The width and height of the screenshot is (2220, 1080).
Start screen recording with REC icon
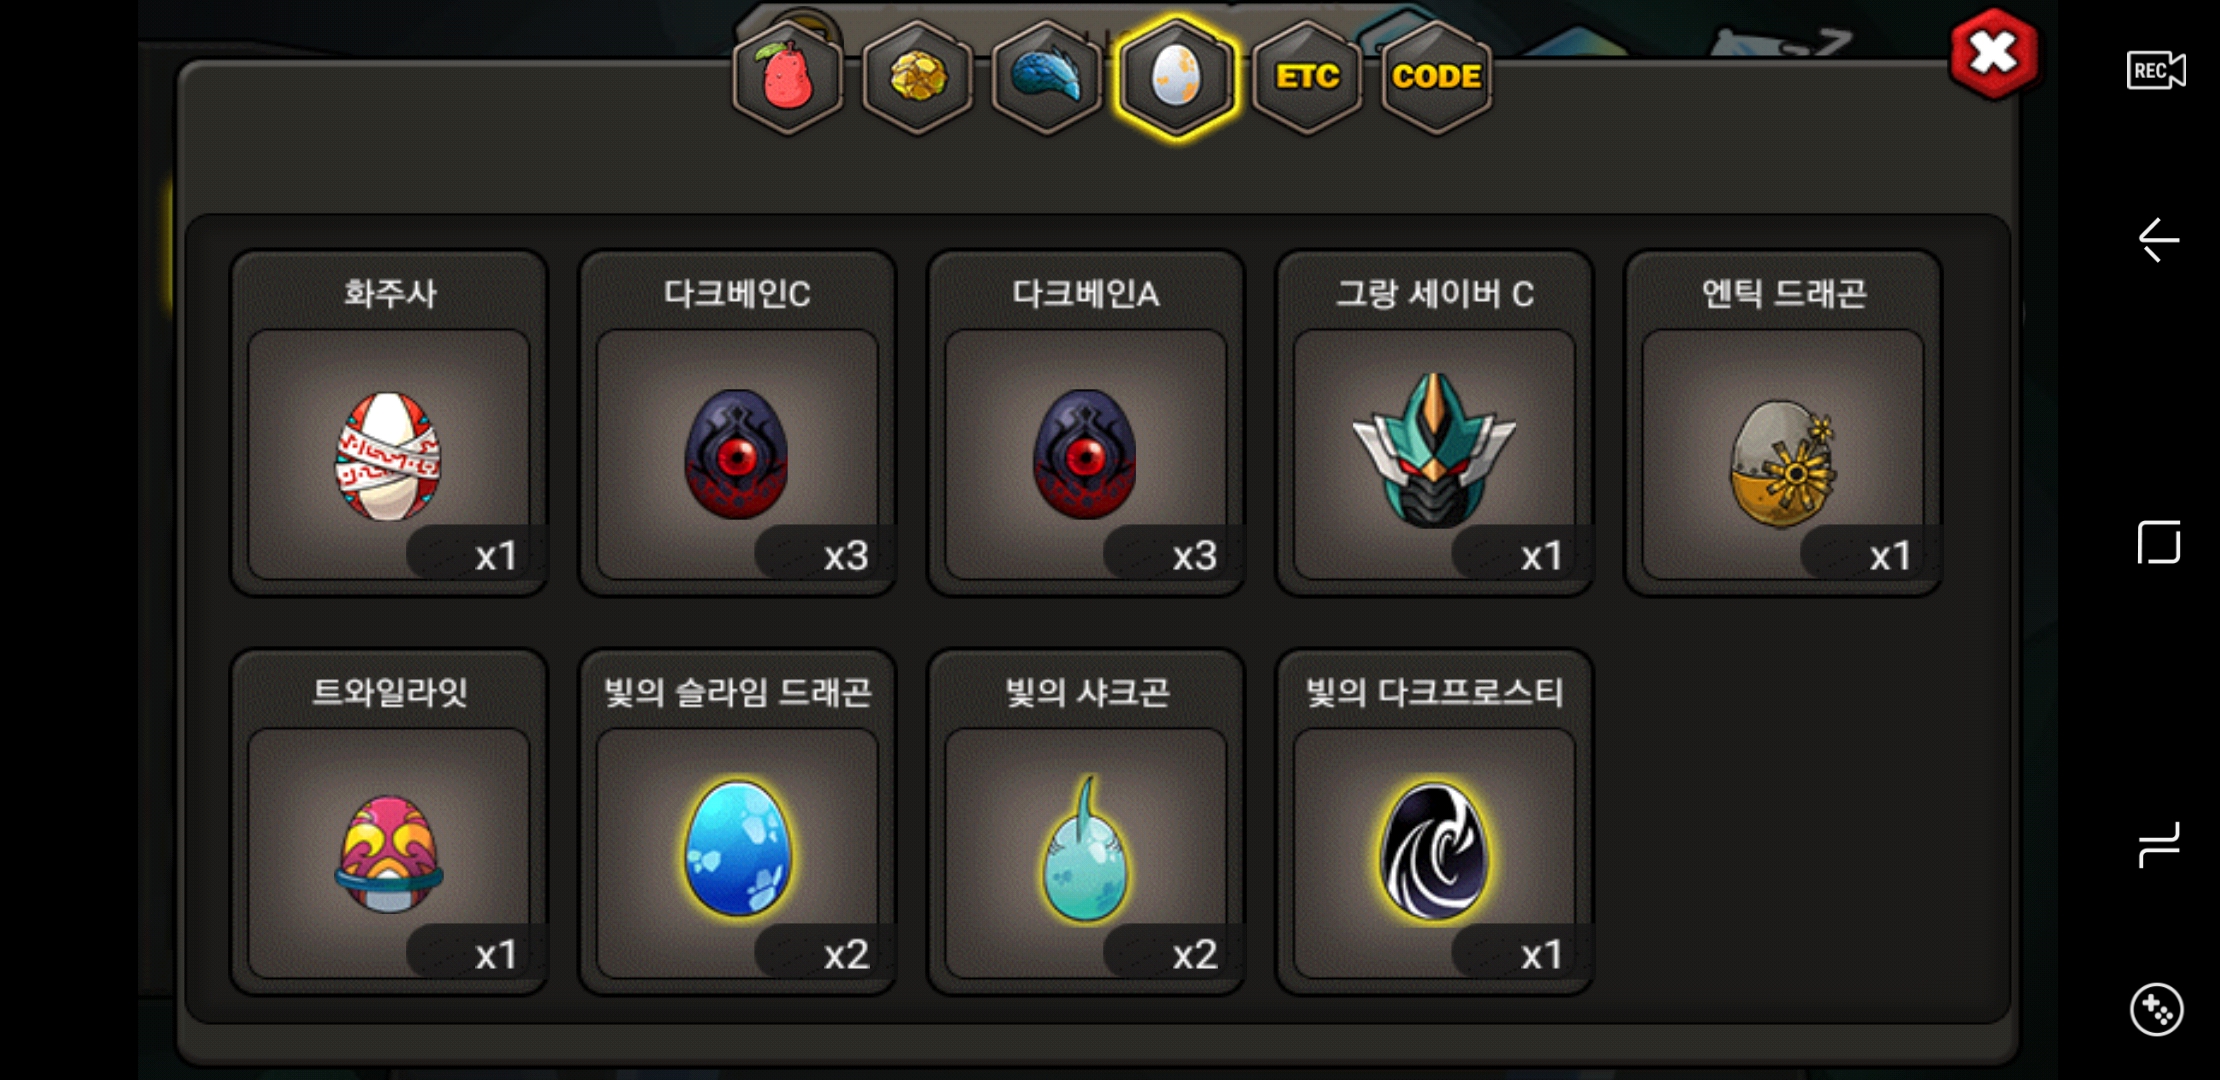(2156, 71)
